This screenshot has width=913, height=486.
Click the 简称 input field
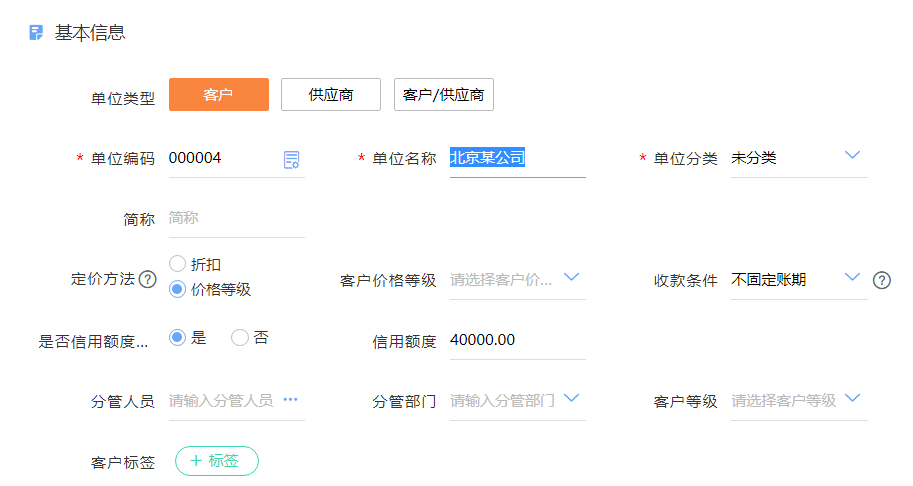(236, 218)
